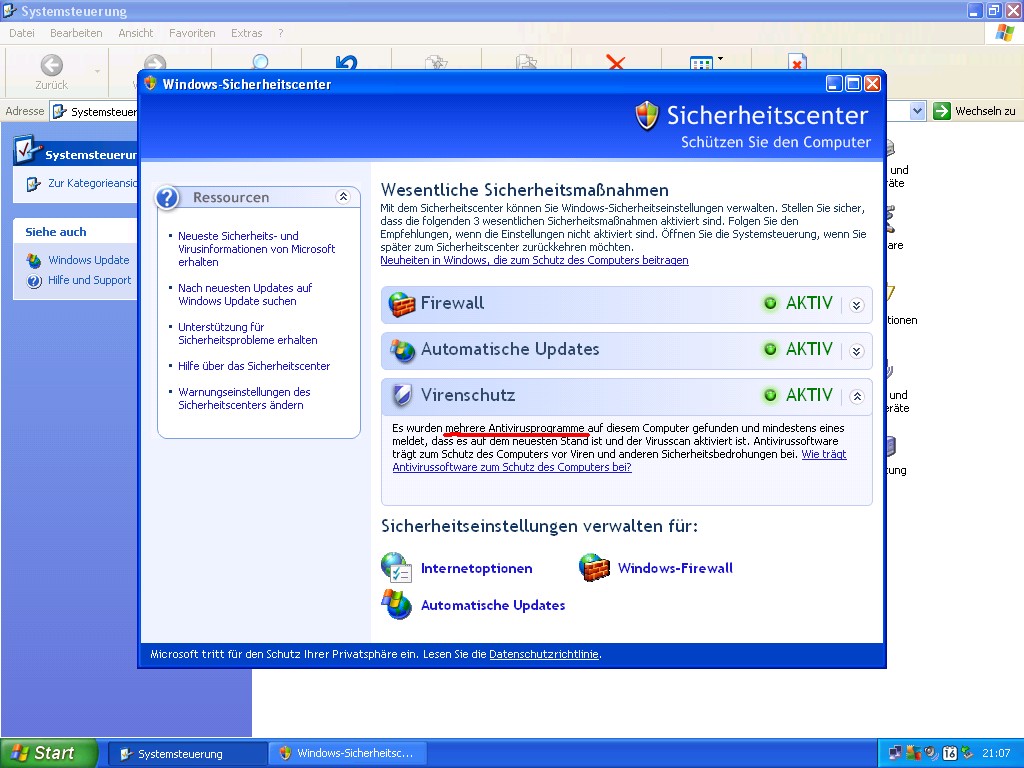
Task: Click the Views grid icon in Systemsteuerung toolbar
Action: coord(701,63)
